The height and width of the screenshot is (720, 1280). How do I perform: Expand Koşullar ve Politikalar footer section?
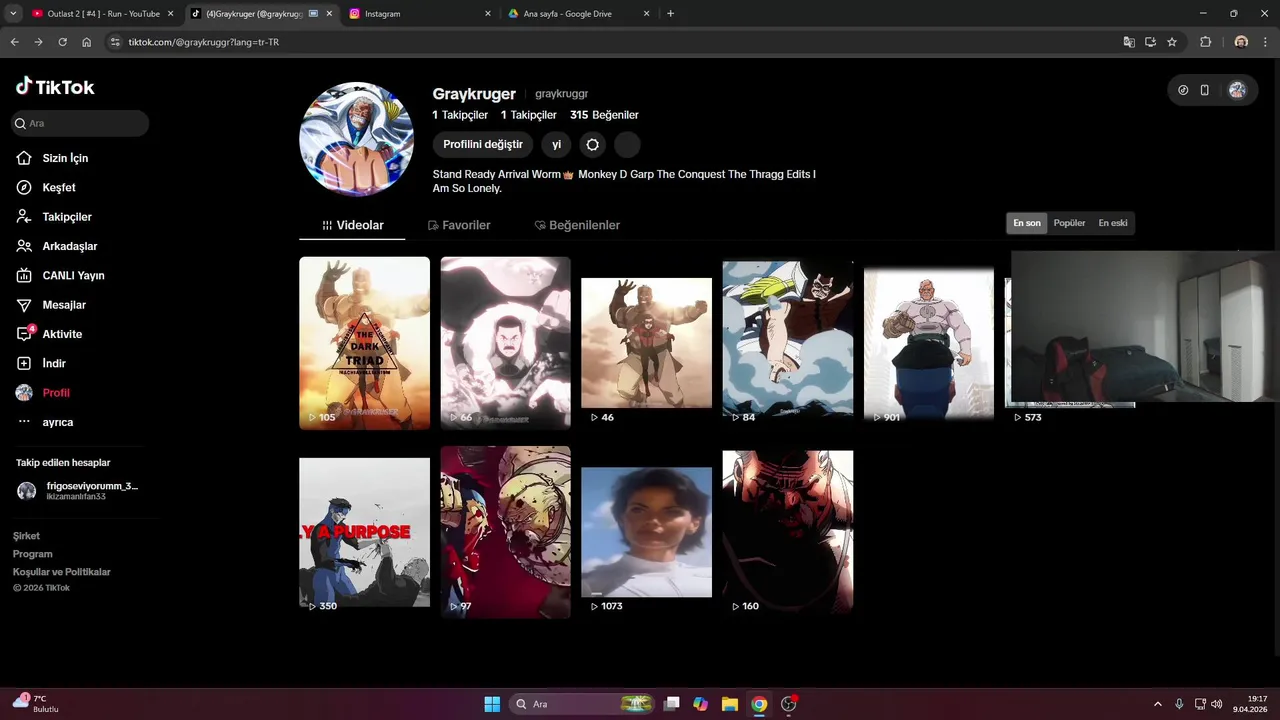62,572
